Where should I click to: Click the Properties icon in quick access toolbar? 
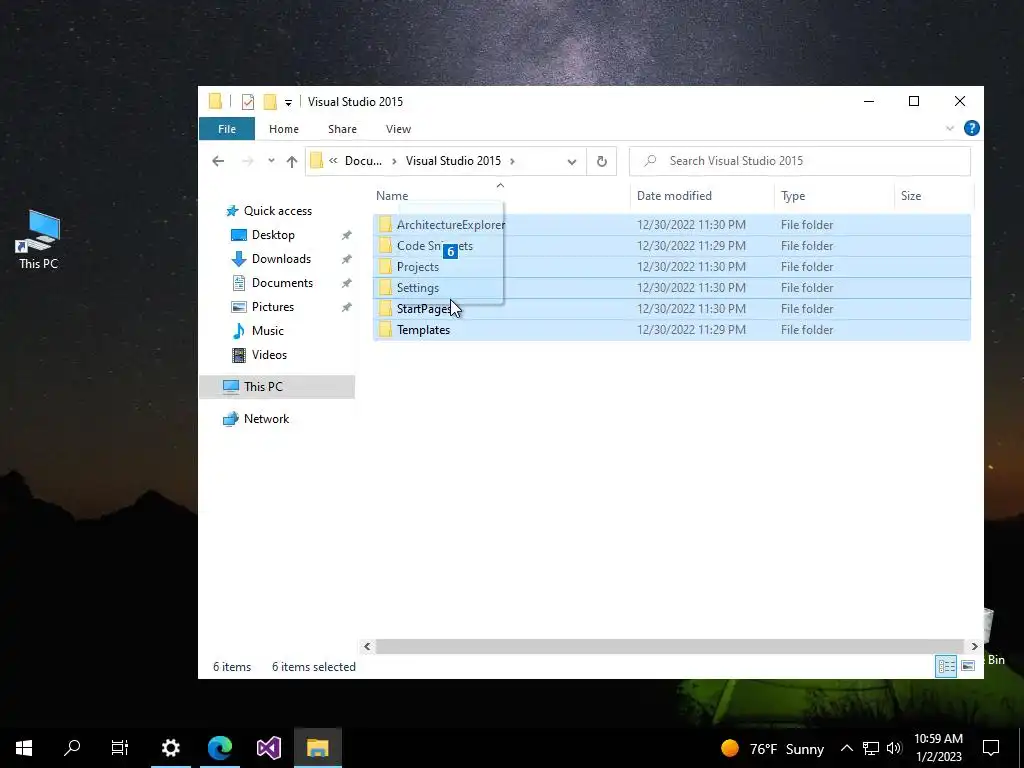pyautogui.click(x=248, y=101)
